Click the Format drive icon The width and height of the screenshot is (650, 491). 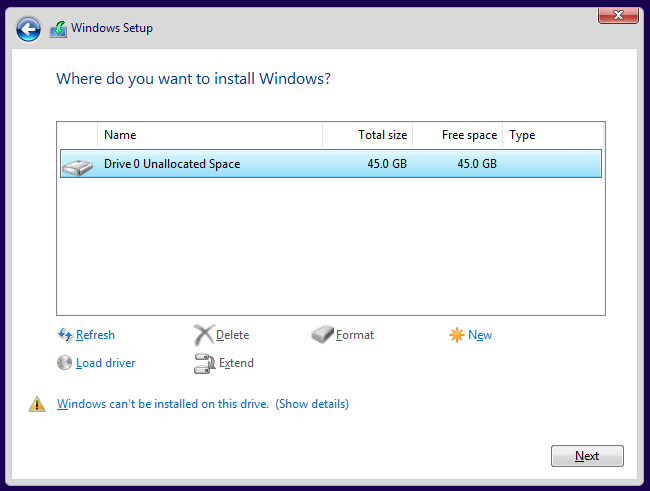[322, 335]
